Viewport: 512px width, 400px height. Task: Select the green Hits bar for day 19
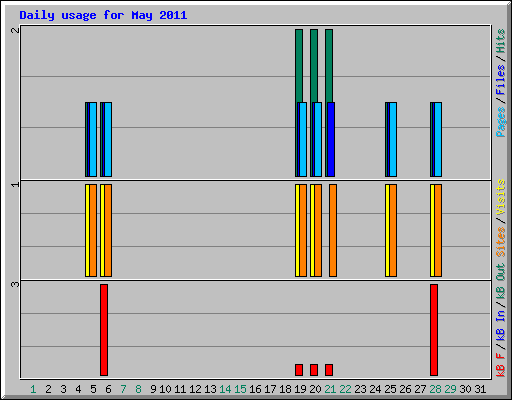coord(299,65)
